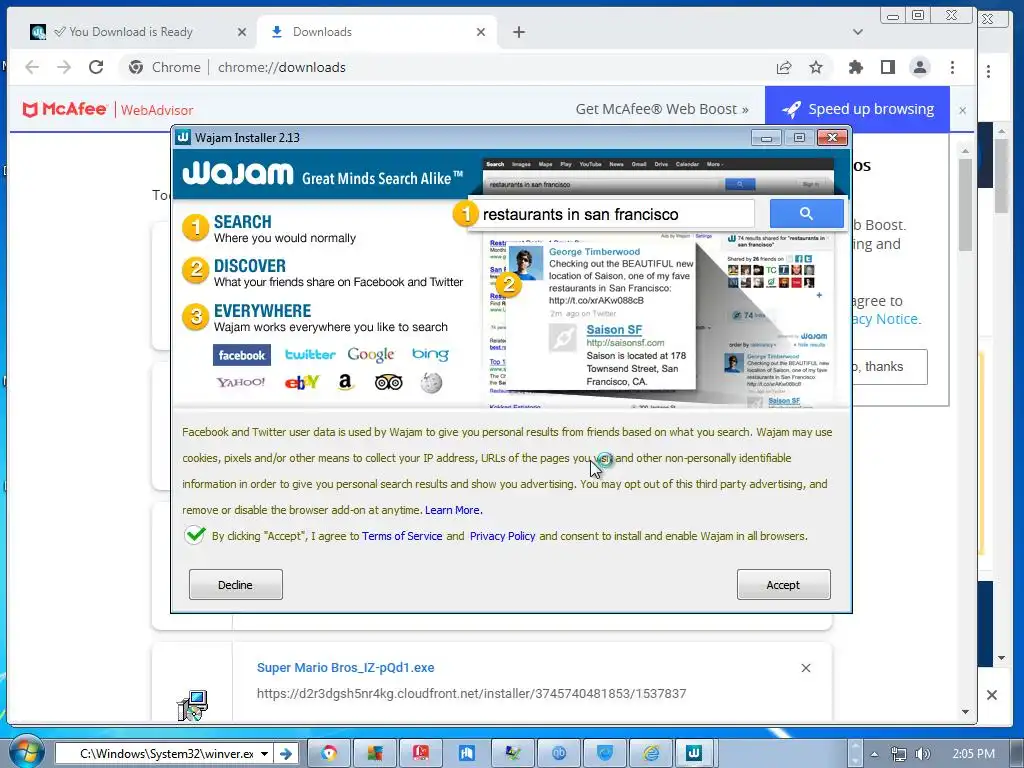The width and height of the screenshot is (1024, 768).
Task: Click the network tray icon
Action: (899, 754)
